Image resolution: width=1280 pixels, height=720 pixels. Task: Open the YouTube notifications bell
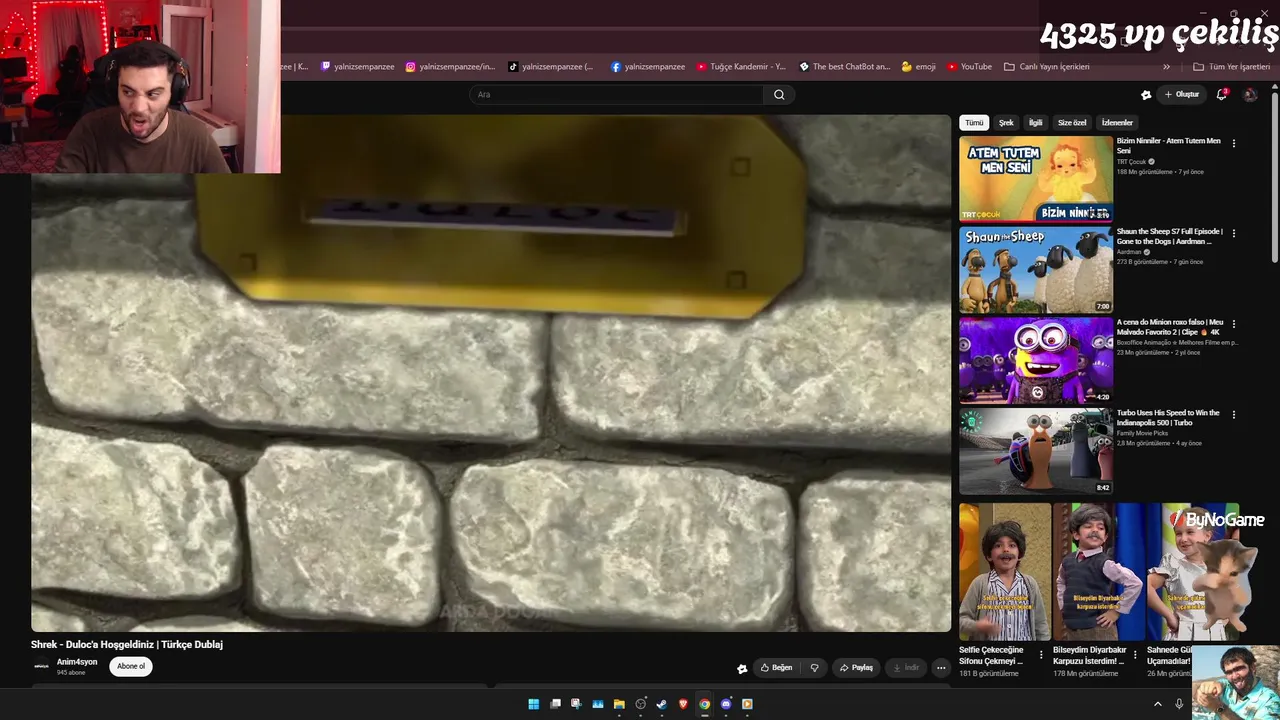click(1221, 95)
